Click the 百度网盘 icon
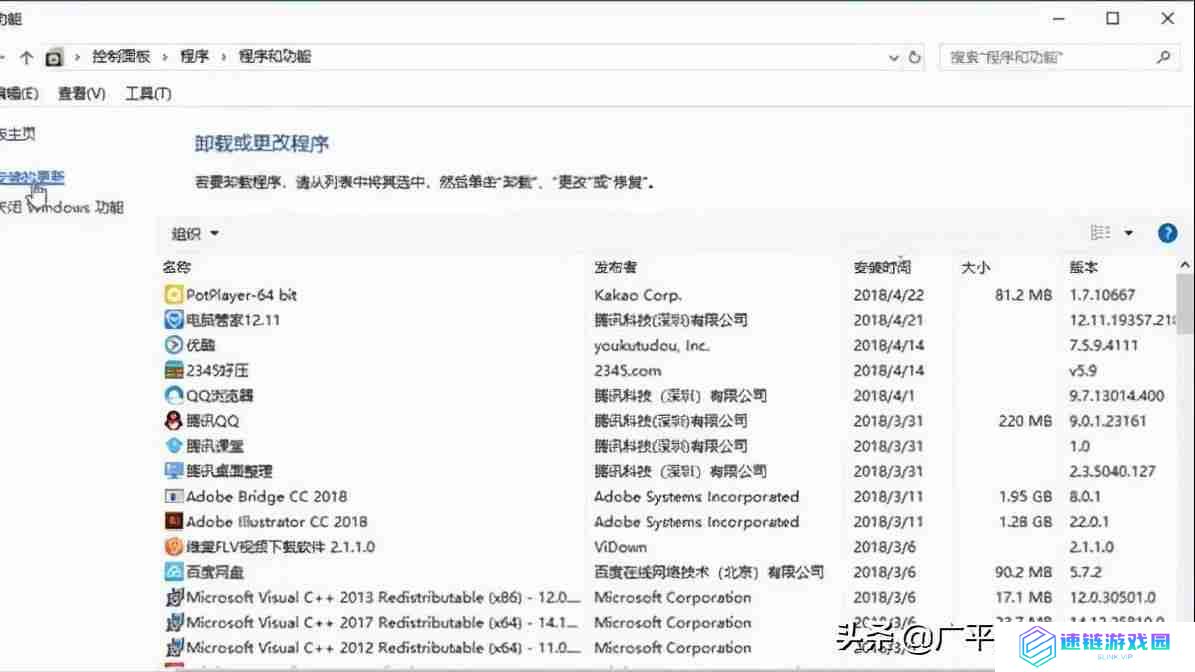The width and height of the screenshot is (1195, 672). (173, 571)
